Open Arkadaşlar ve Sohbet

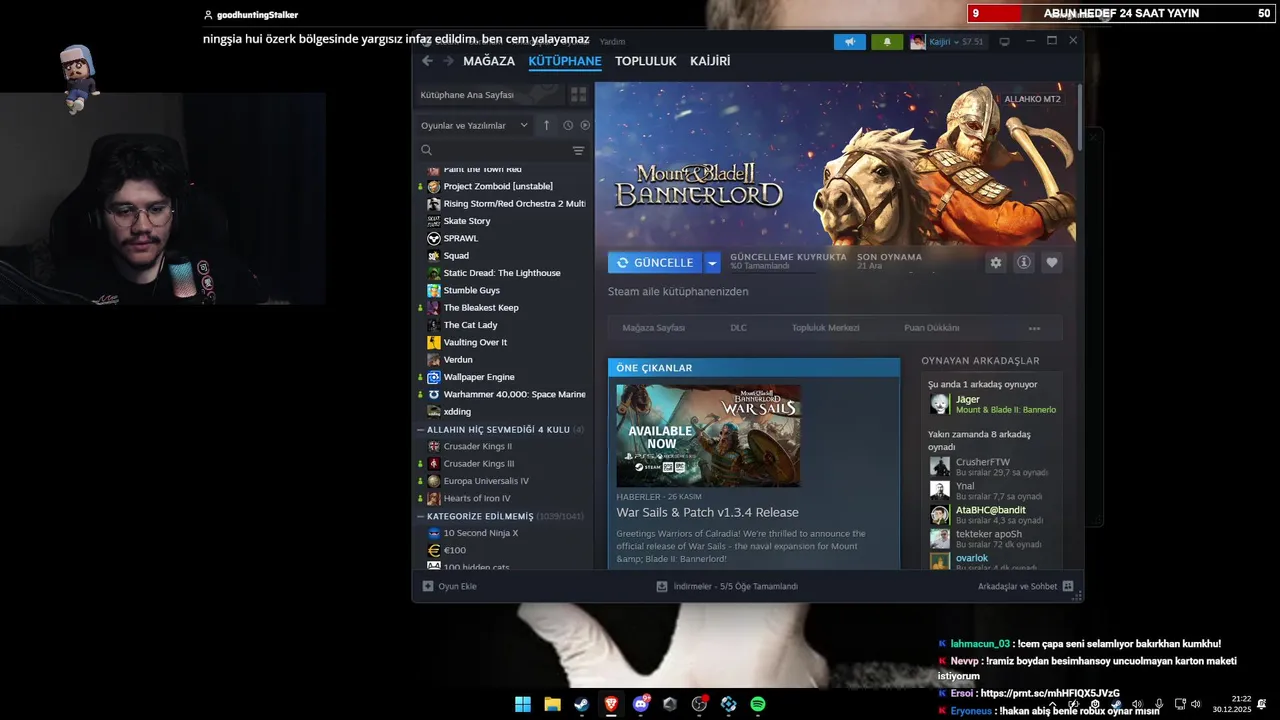(1025, 586)
